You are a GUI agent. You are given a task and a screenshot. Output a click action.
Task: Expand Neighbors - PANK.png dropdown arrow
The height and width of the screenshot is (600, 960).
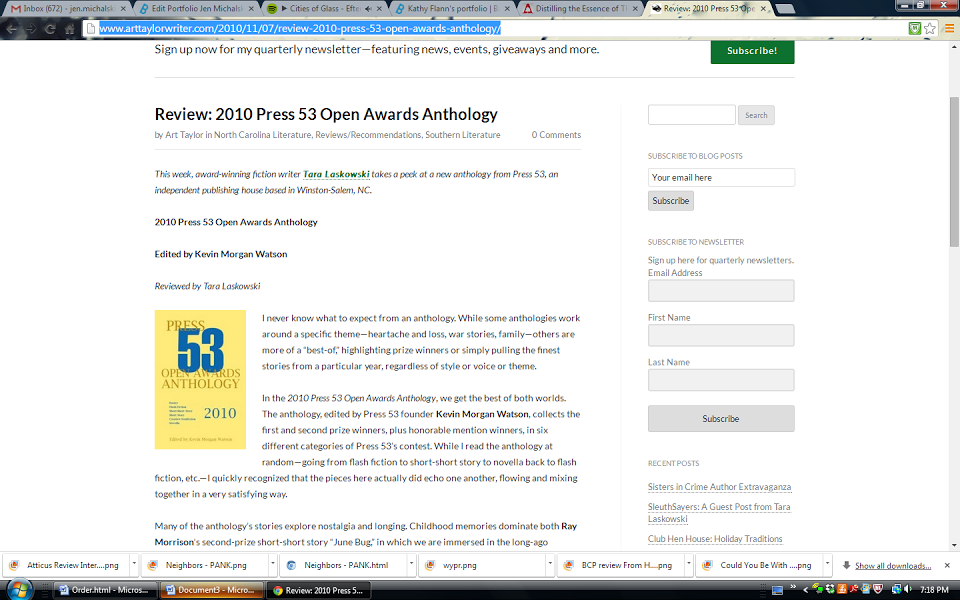[272, 564]
